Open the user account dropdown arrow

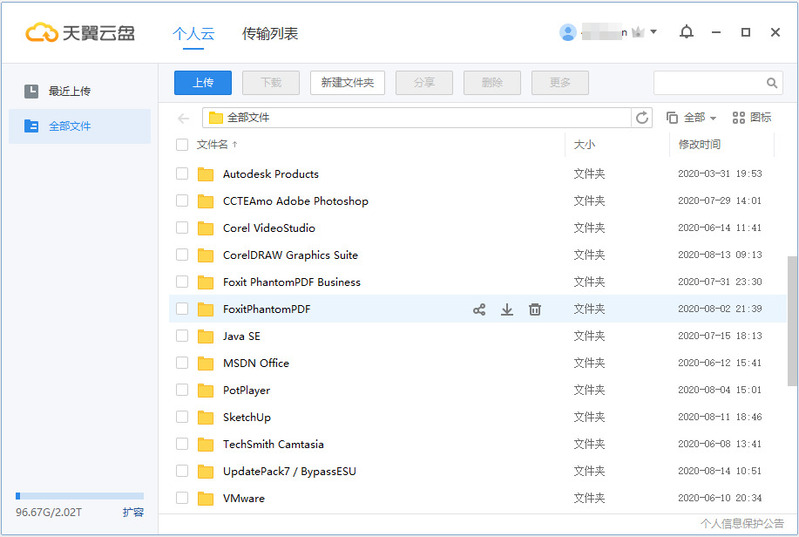point(653,32)
